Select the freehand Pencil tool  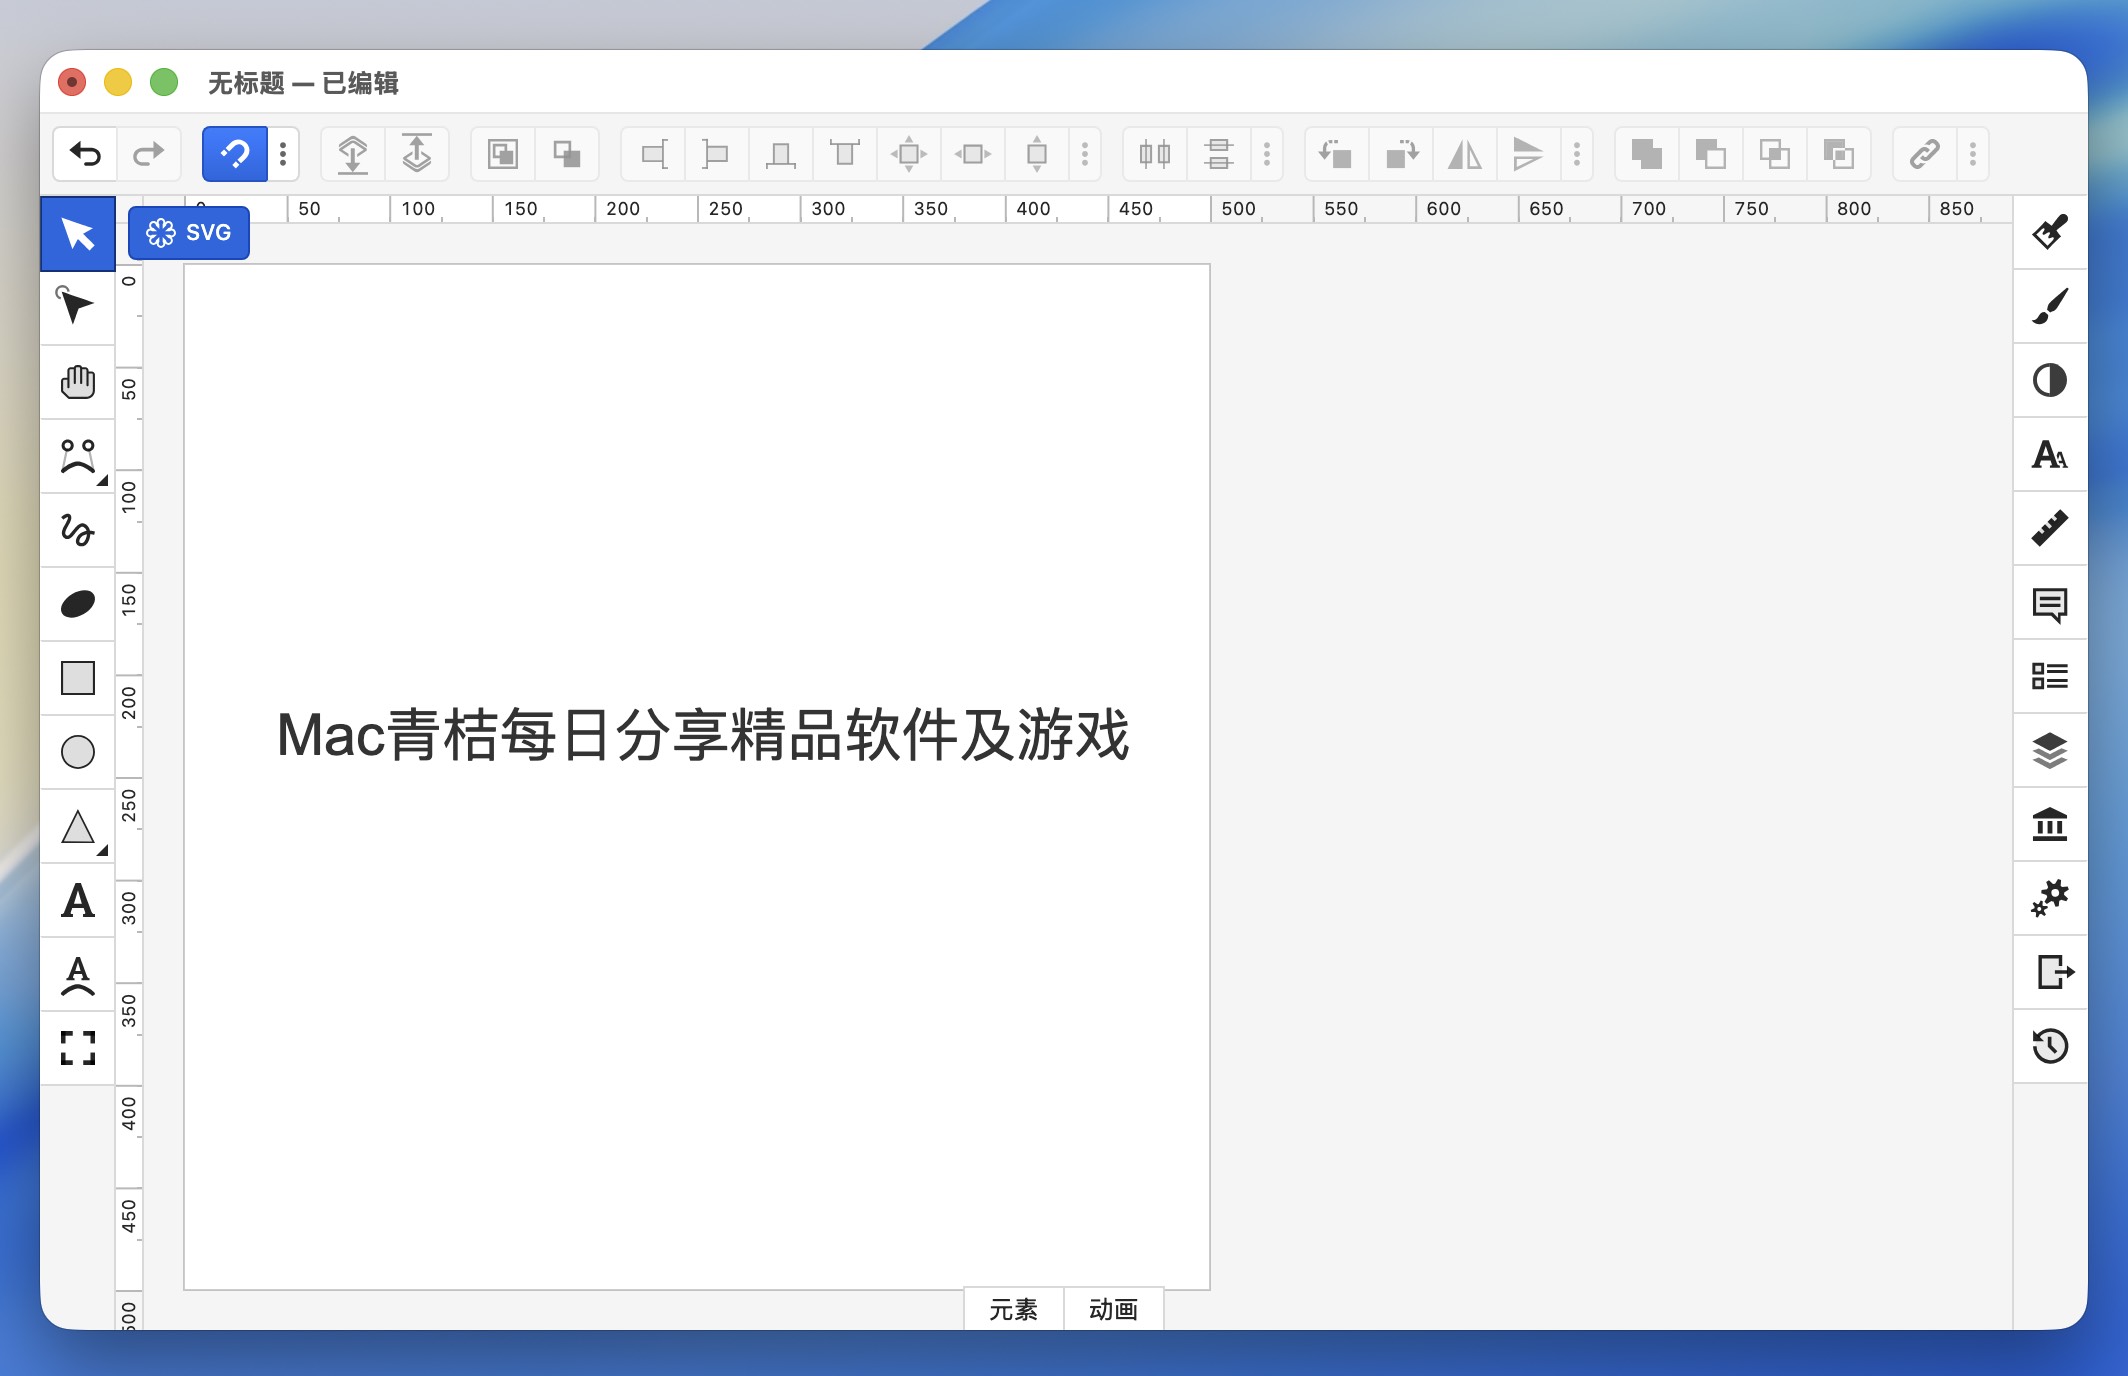click(x=77, y=529)
